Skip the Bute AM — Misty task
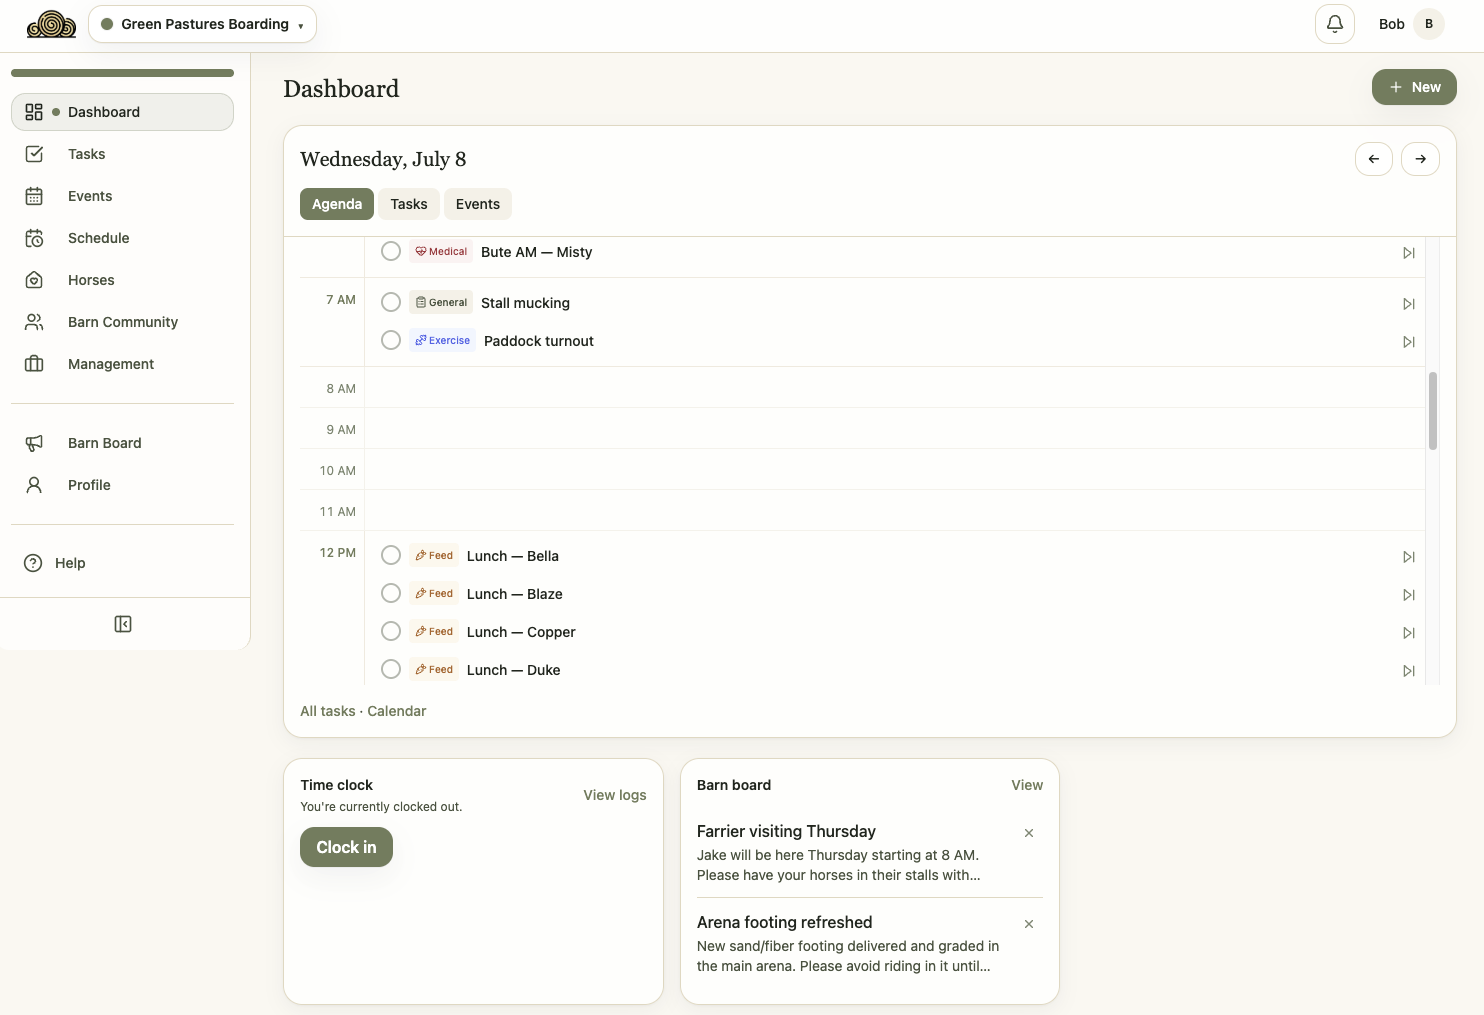Screen dimensions: 1484x1015 pos(1408,253)
